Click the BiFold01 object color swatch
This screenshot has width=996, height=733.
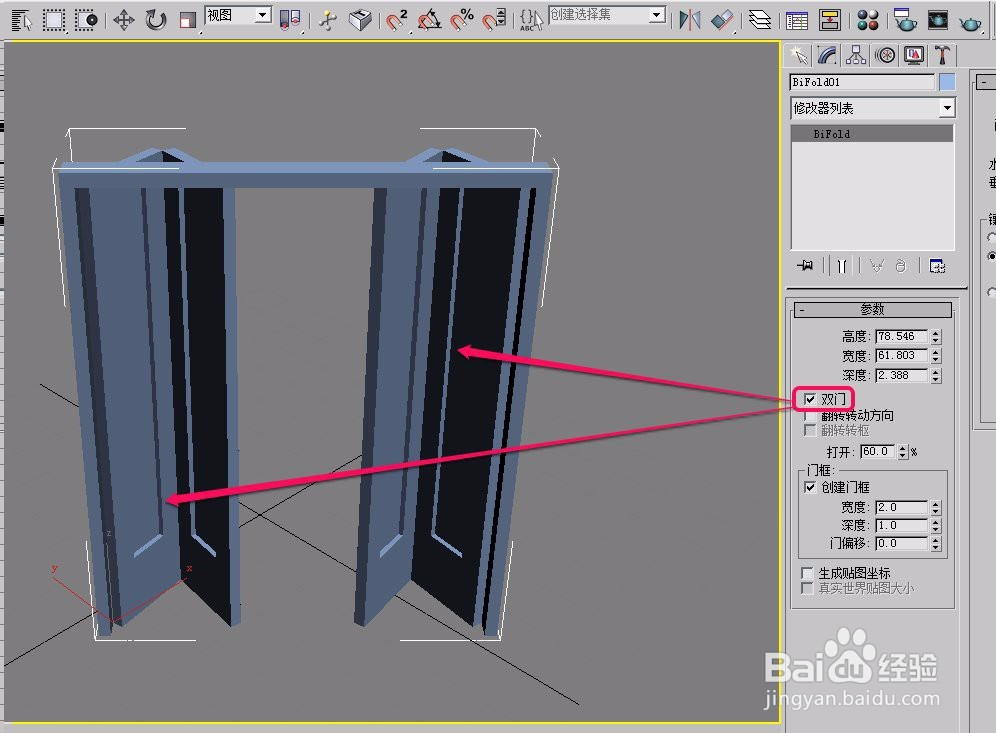pyautogui.click(x=946, y=82)
